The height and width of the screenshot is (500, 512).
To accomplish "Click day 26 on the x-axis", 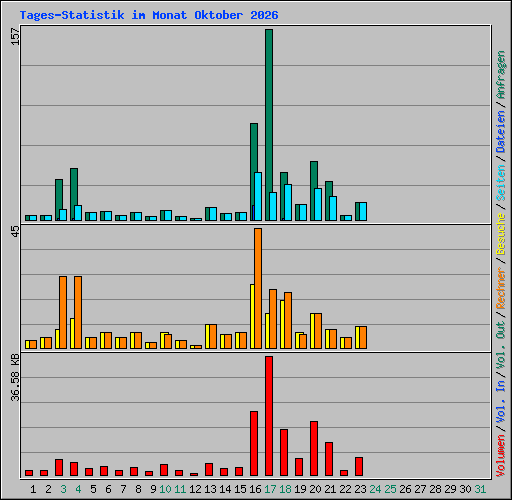I will (x=405, y=489).
